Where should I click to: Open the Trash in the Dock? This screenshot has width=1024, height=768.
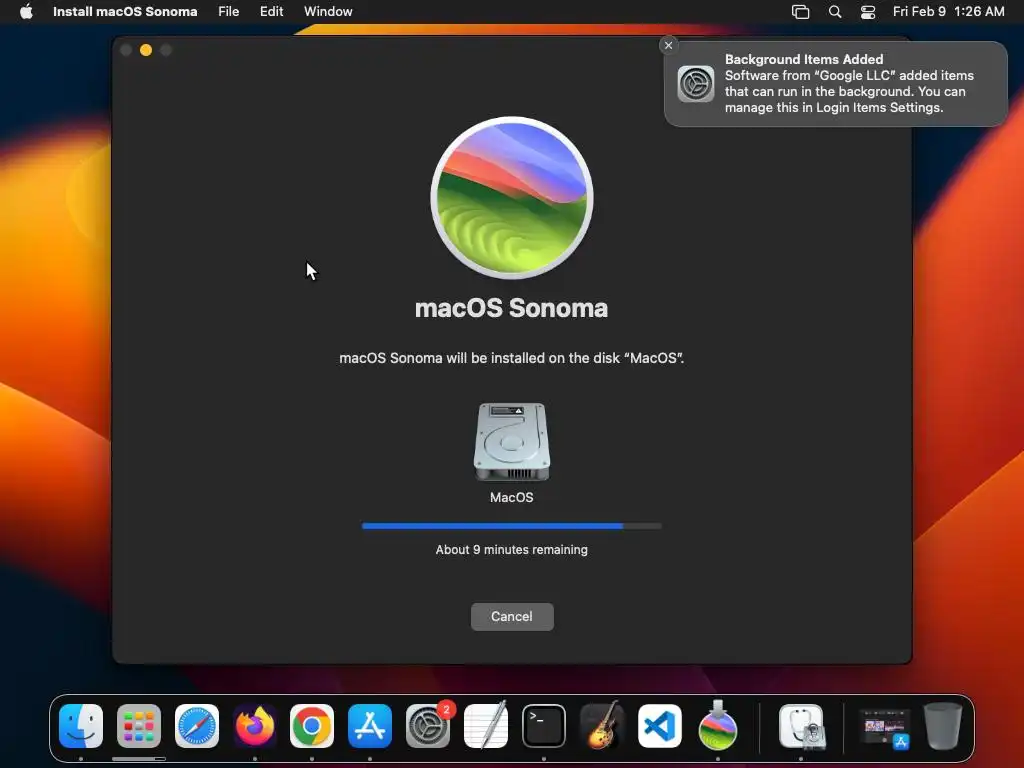(943, 726)
